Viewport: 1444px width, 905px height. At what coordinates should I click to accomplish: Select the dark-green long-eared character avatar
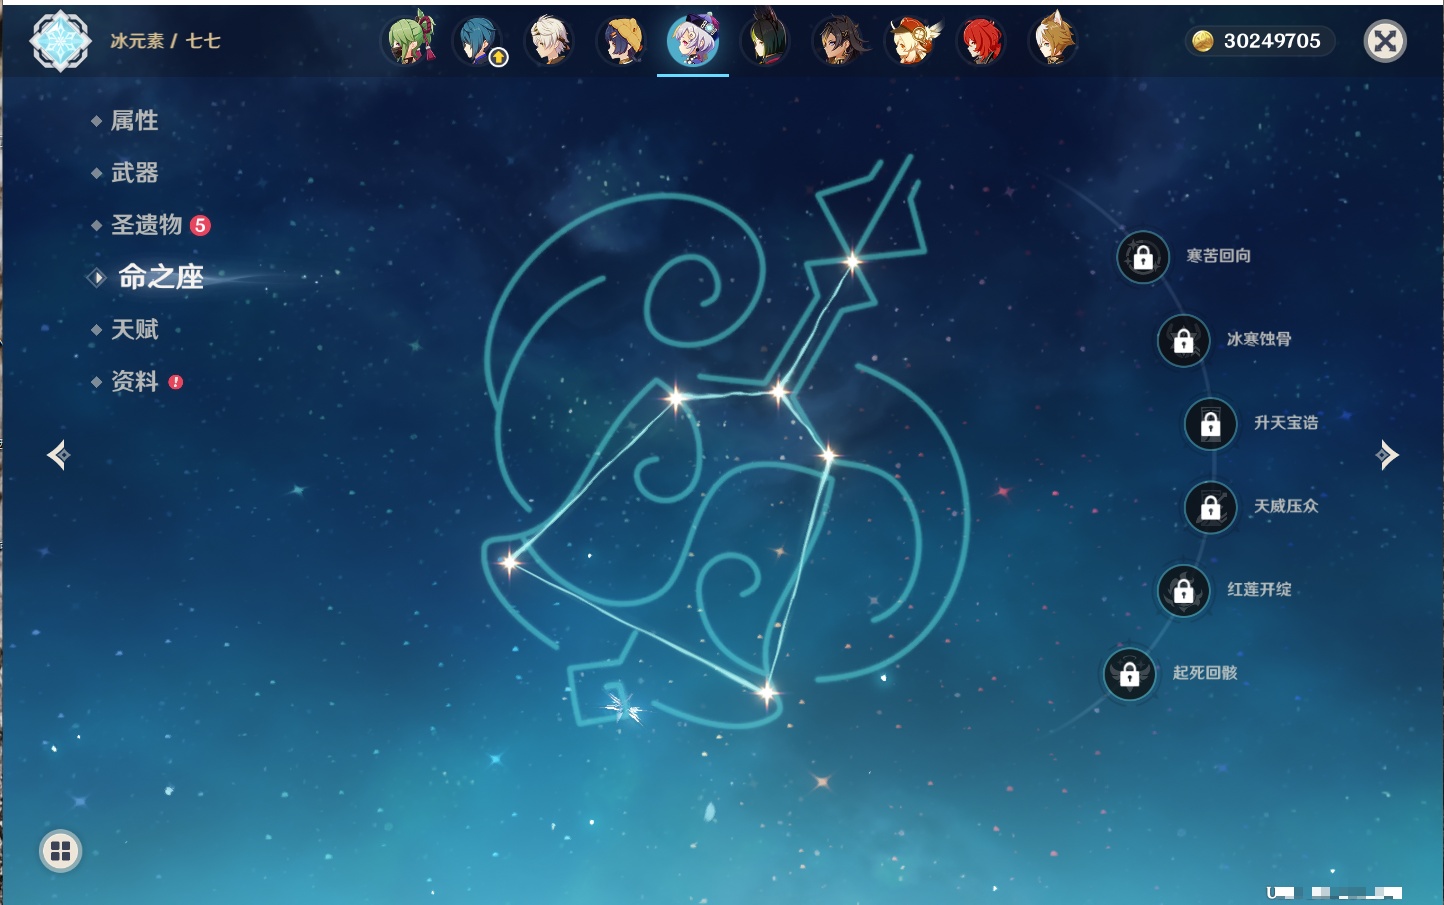(x=765, y=40)
